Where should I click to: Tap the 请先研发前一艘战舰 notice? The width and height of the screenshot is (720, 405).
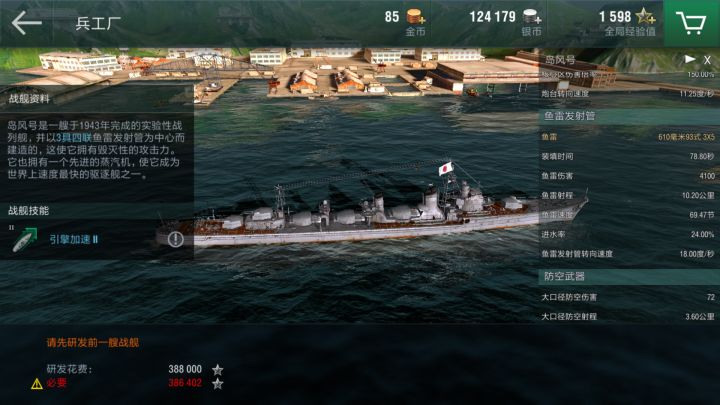(92, 343)
